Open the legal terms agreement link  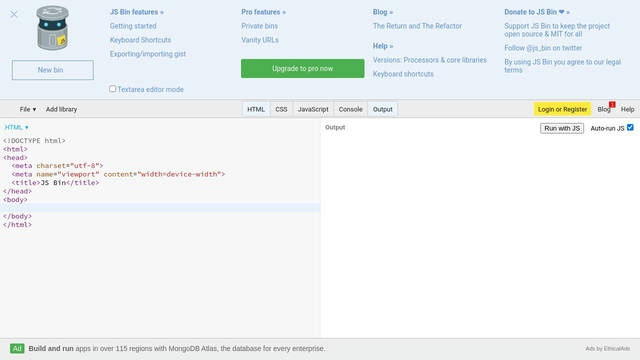(562, 66)
